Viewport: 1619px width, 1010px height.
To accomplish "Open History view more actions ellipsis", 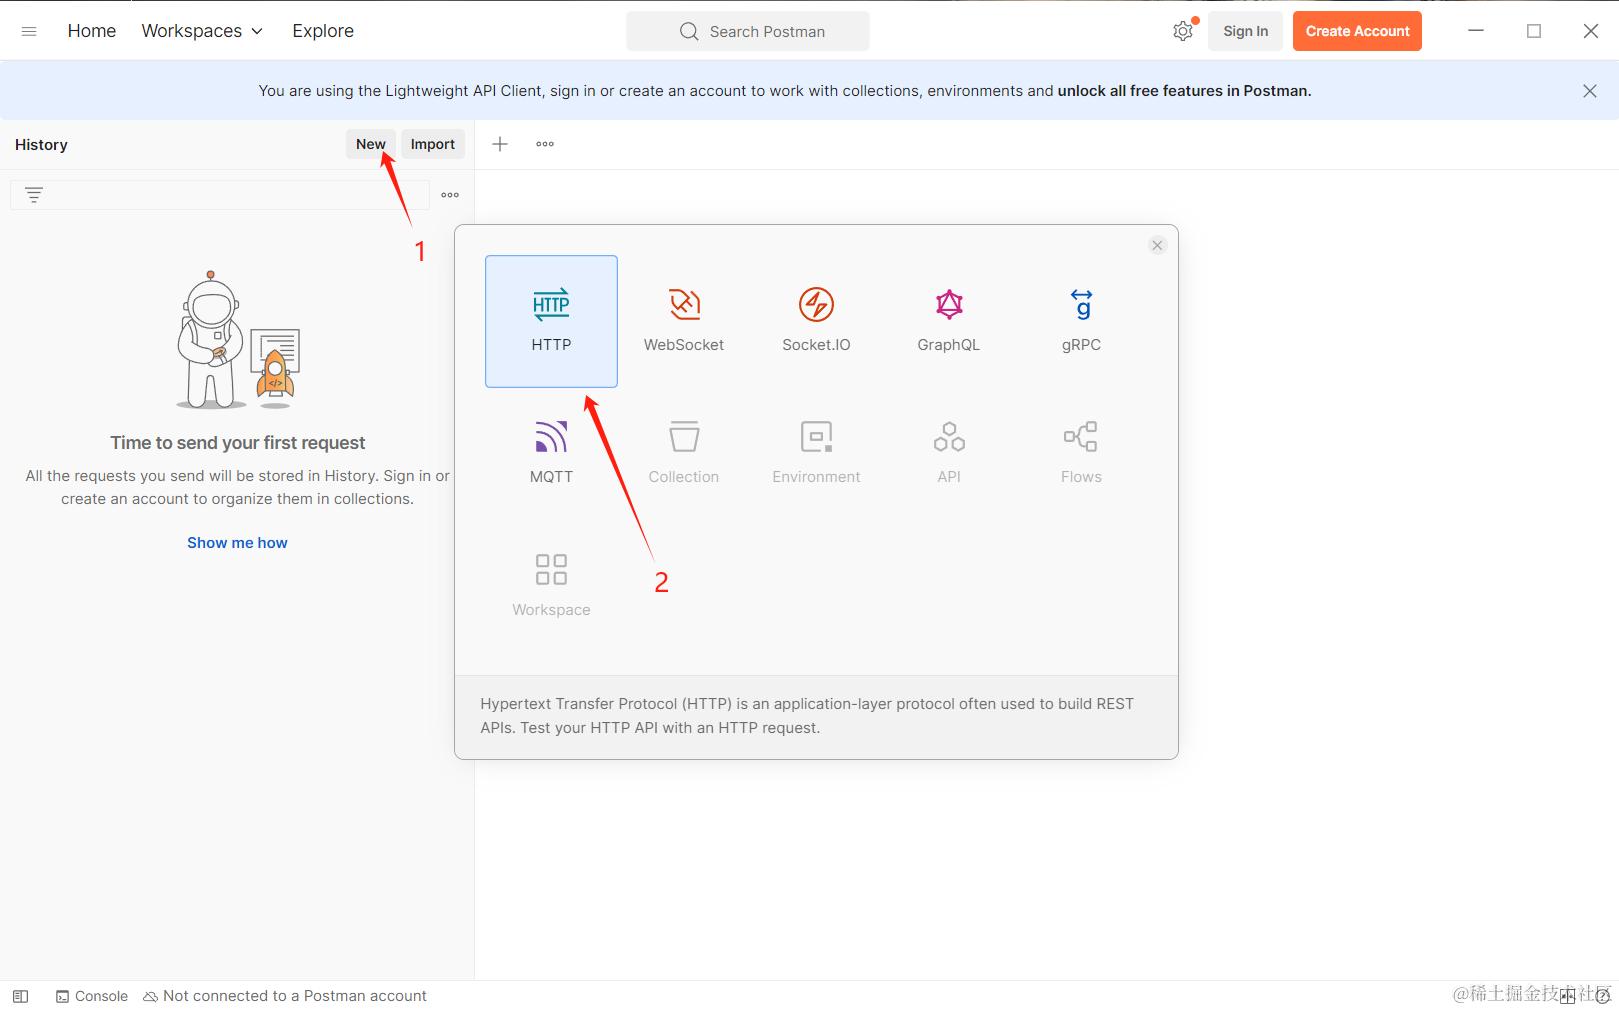I will (x=450, y=195).
